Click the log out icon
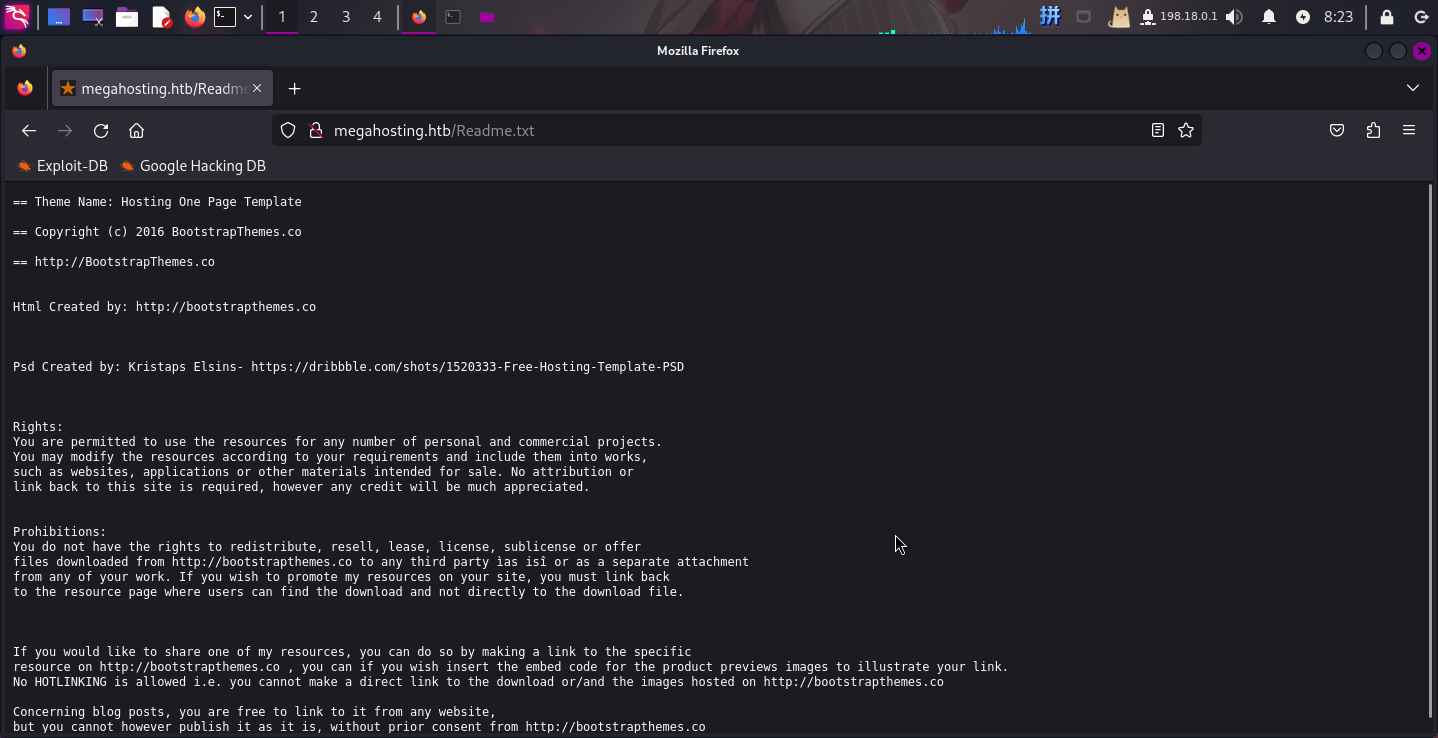The height and width of the screenshot is (738, 1438). click(1421, 17)
